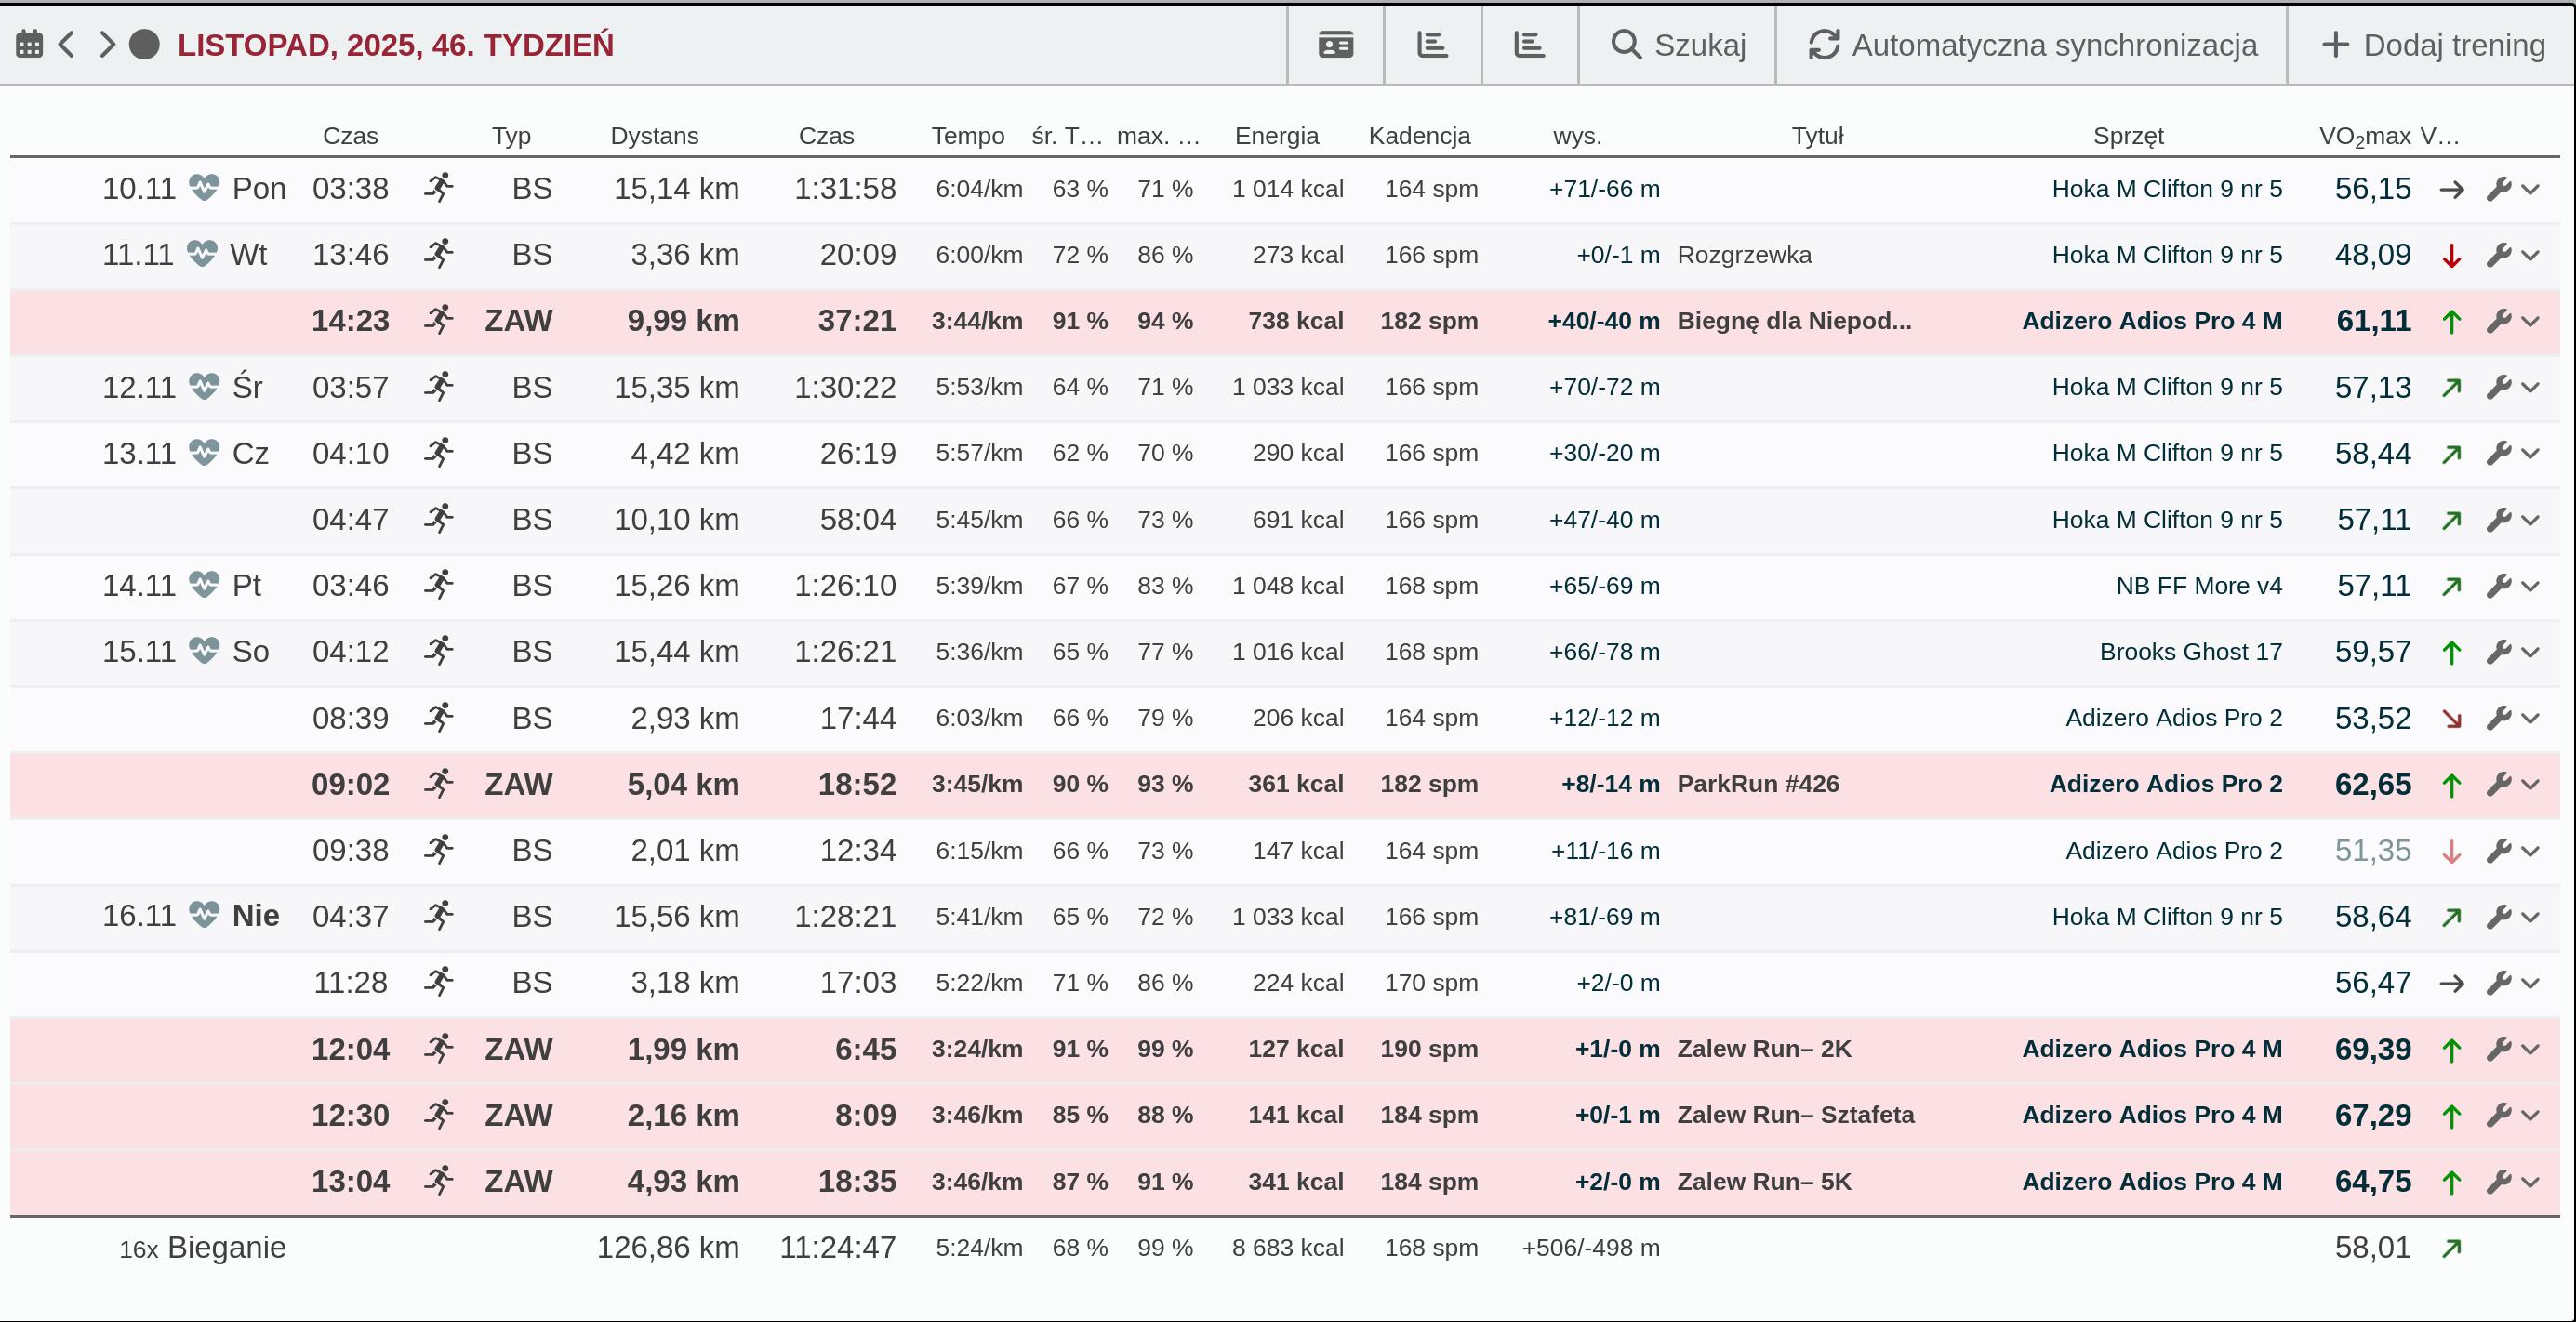The height and width of the screenshot is (1322, 2576).
Task: Click Dodaj trening to add workout
Action: [x=2432, y=45]
